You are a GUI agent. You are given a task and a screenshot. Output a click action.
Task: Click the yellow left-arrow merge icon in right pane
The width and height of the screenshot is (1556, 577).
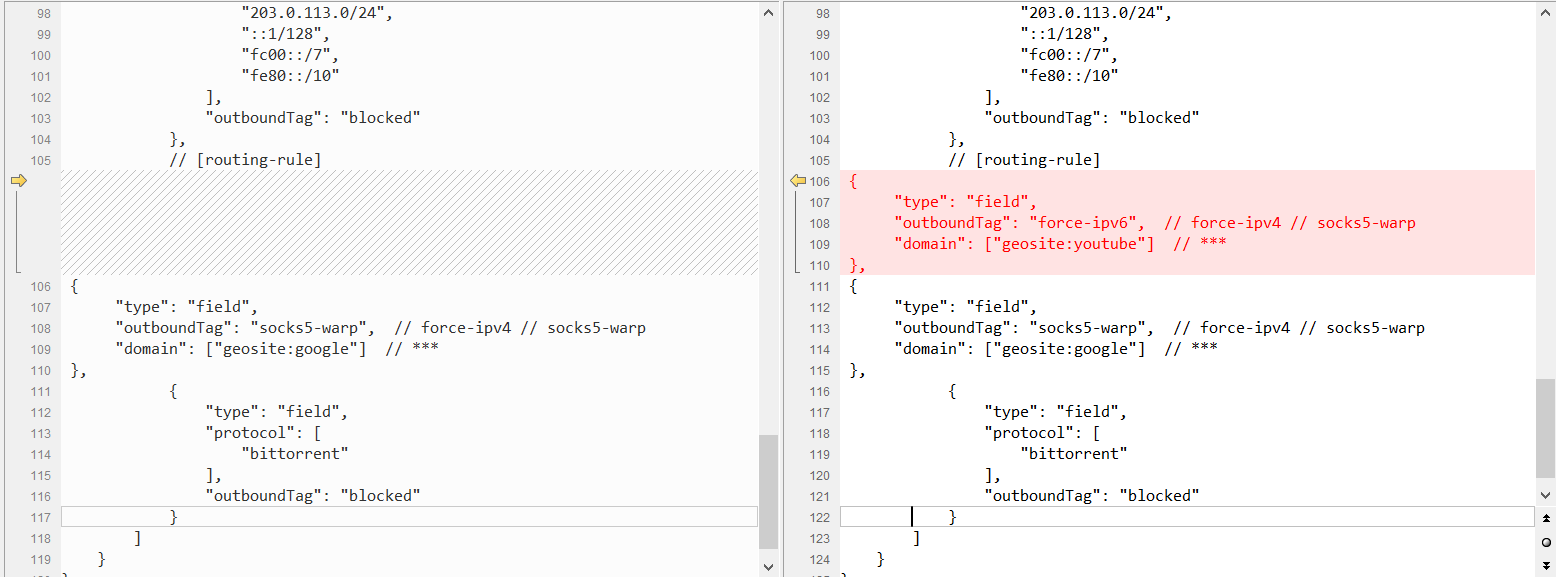(798, 181)
